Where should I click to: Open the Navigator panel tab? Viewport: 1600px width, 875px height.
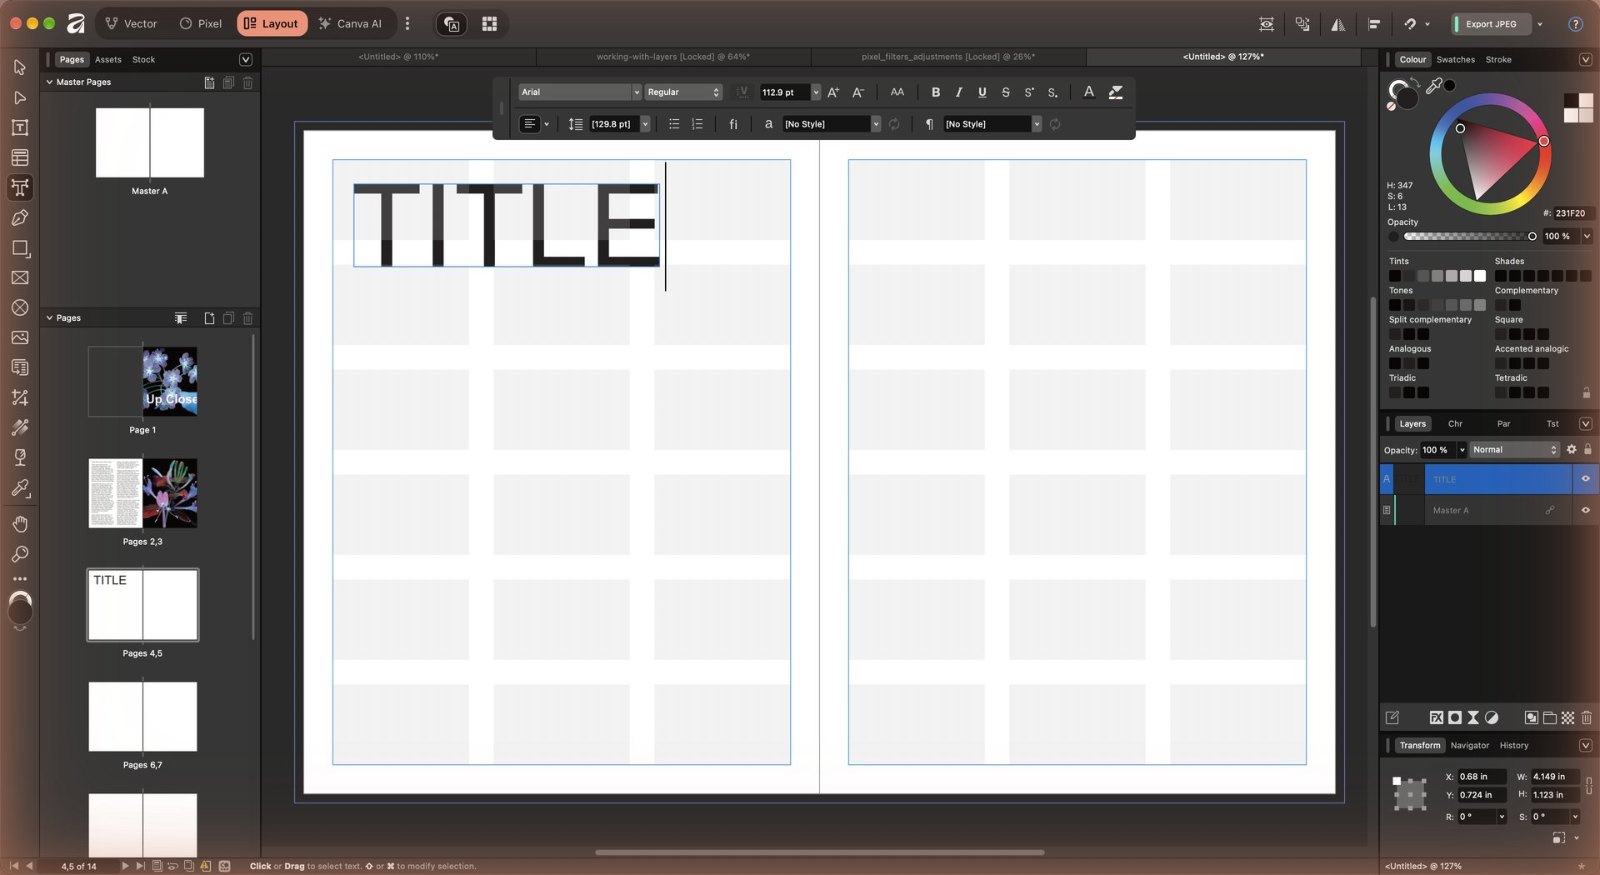(1469, 745)
